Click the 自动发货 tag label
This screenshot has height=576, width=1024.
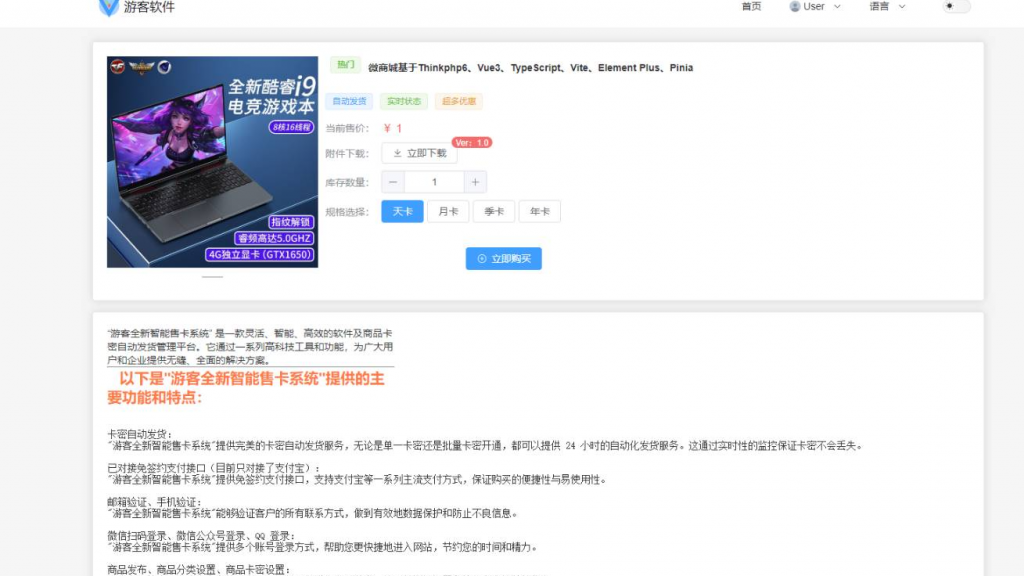tap(351, 101)
